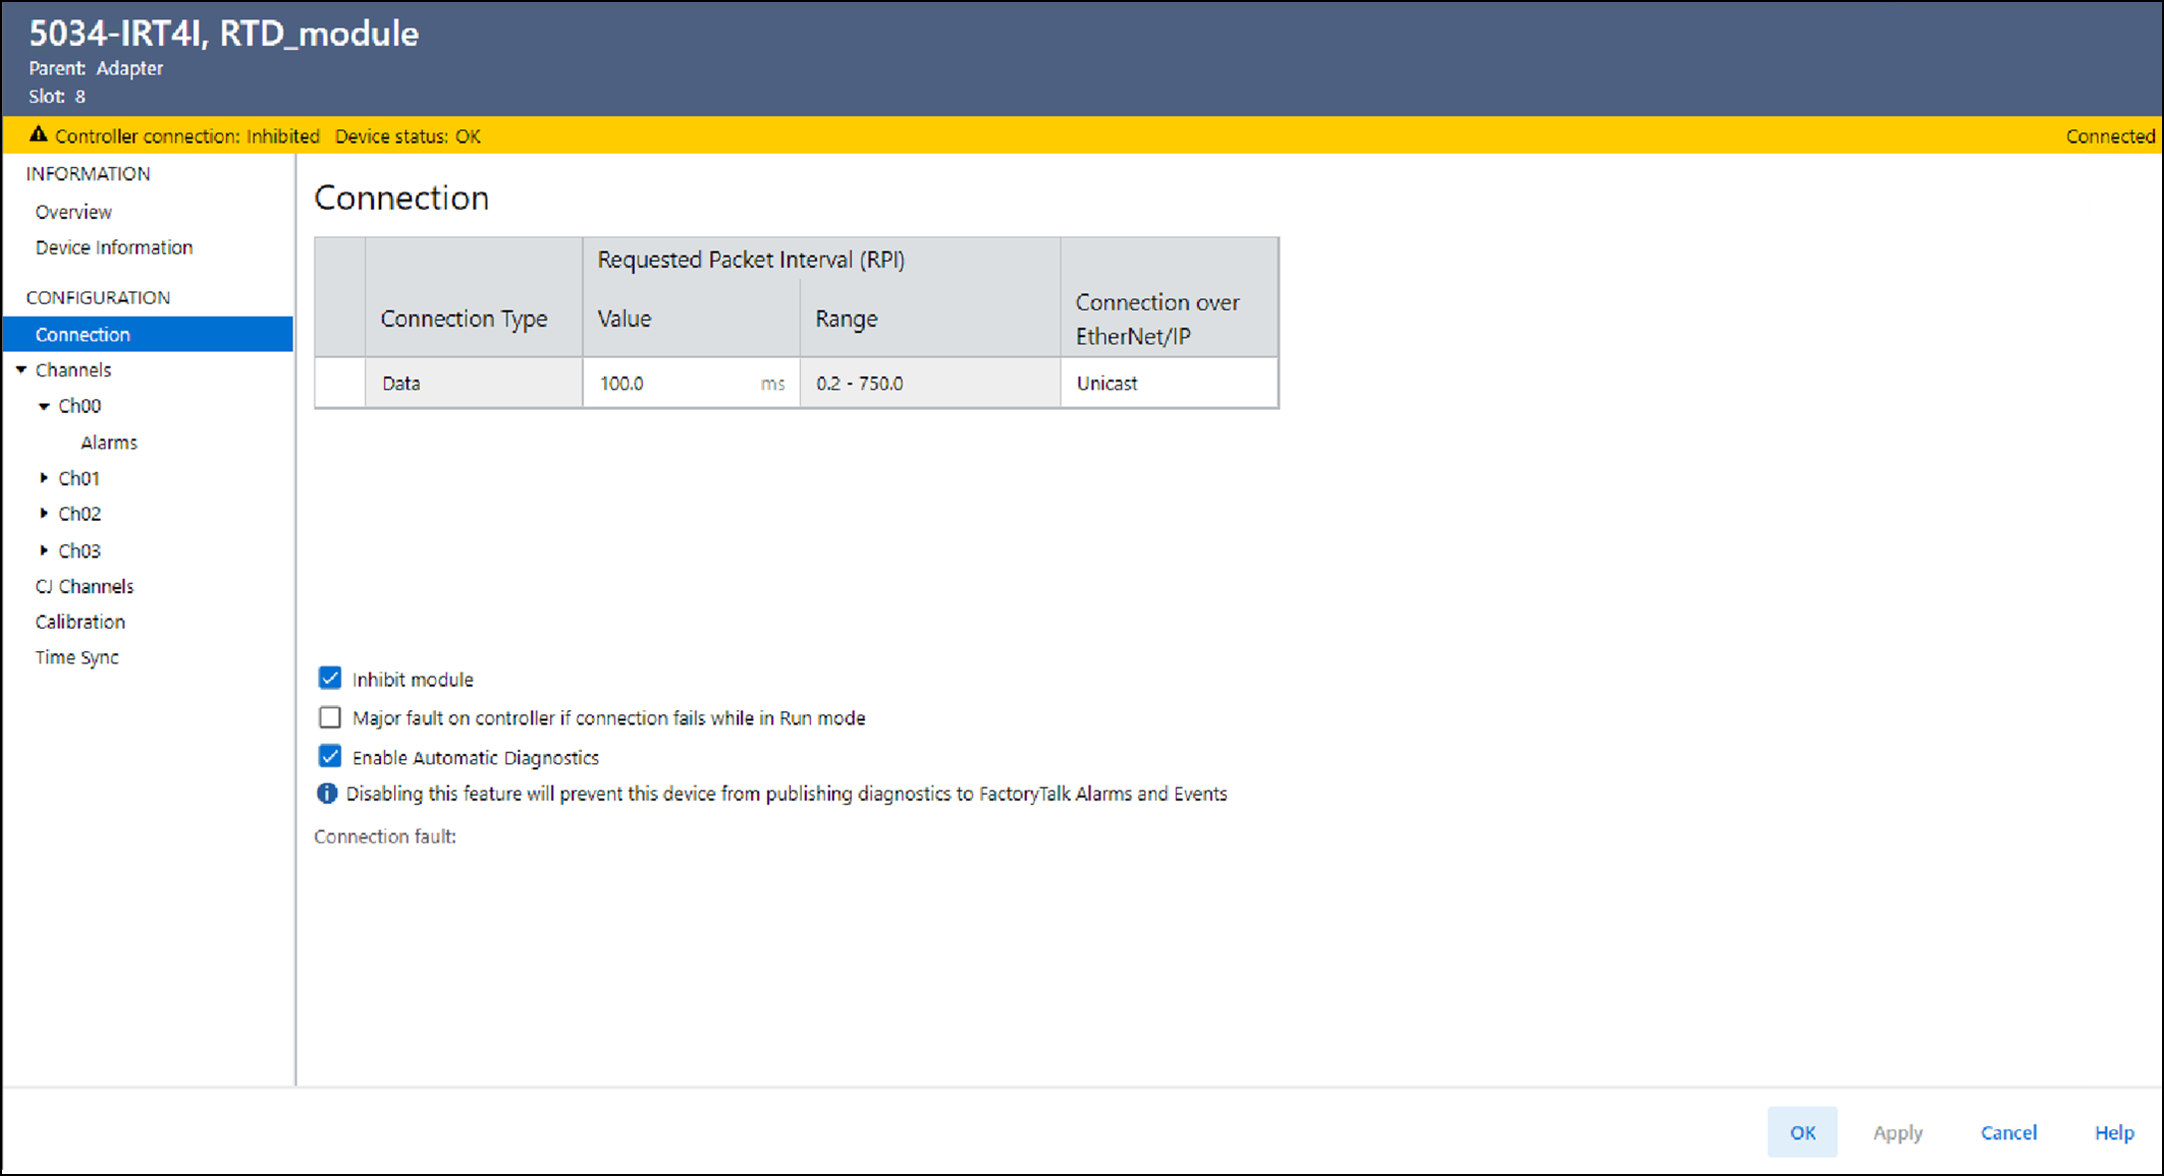This screenshot has width=2164, height=1176.
Task: Click the blue info icon near diagnostics note
Action: coord(327,794)
